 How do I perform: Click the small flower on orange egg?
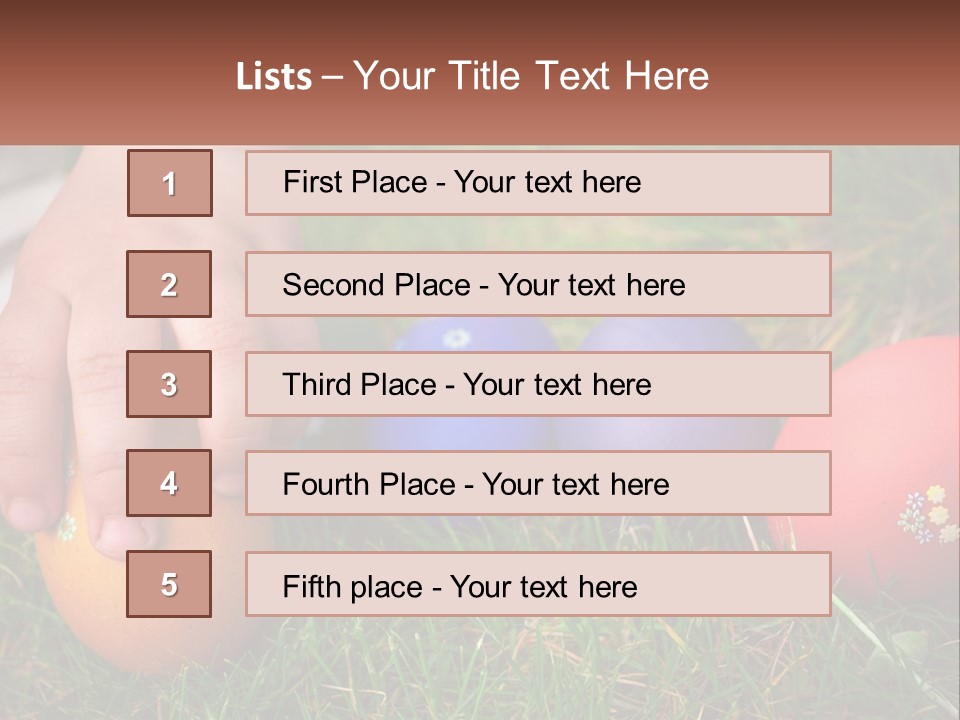(x=67, y=525)
